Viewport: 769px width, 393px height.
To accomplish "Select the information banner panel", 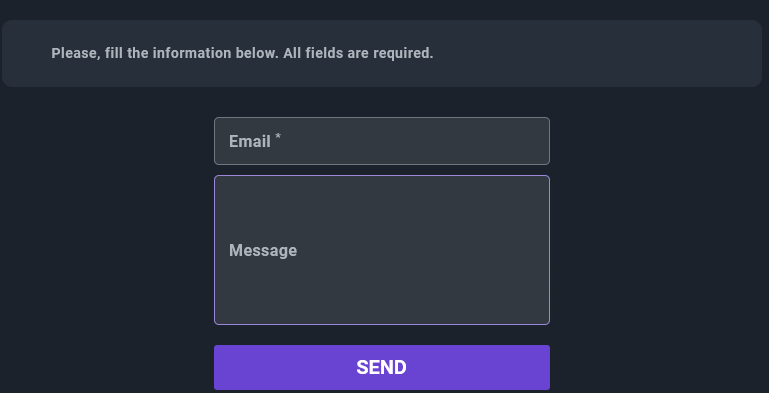I will (382, 53).
